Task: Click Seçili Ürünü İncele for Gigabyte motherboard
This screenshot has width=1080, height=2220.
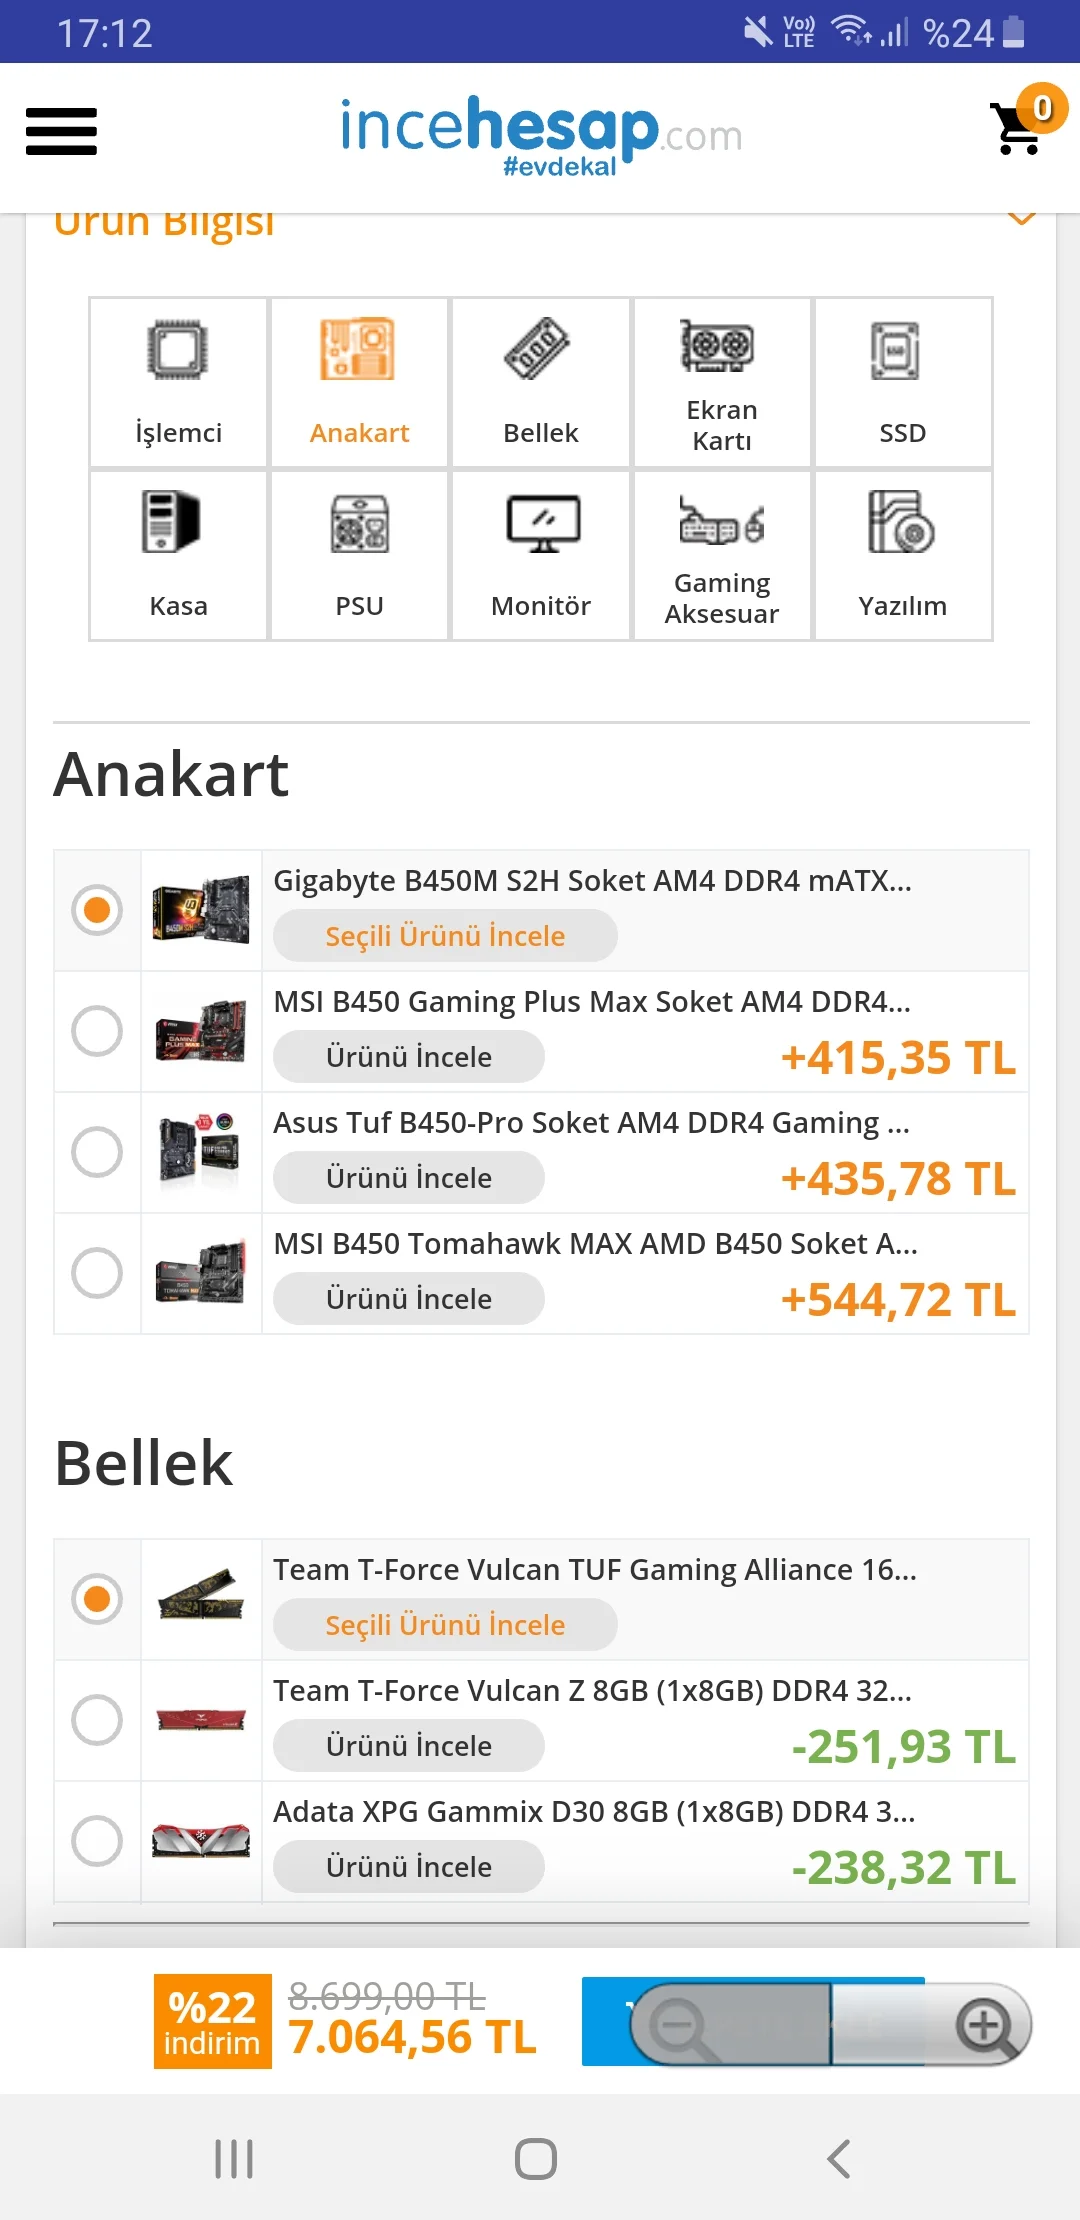Action: (445, 936)
